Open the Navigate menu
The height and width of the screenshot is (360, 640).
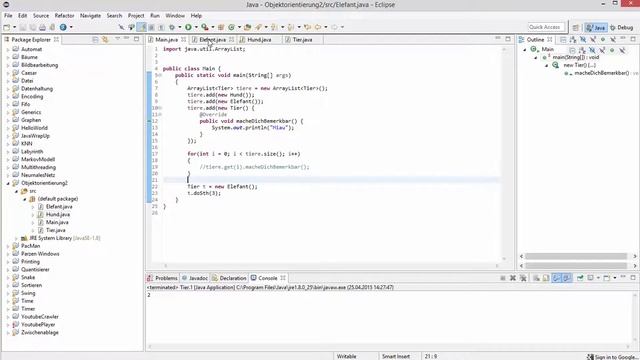pyautogui.click(x=90, y=16)
